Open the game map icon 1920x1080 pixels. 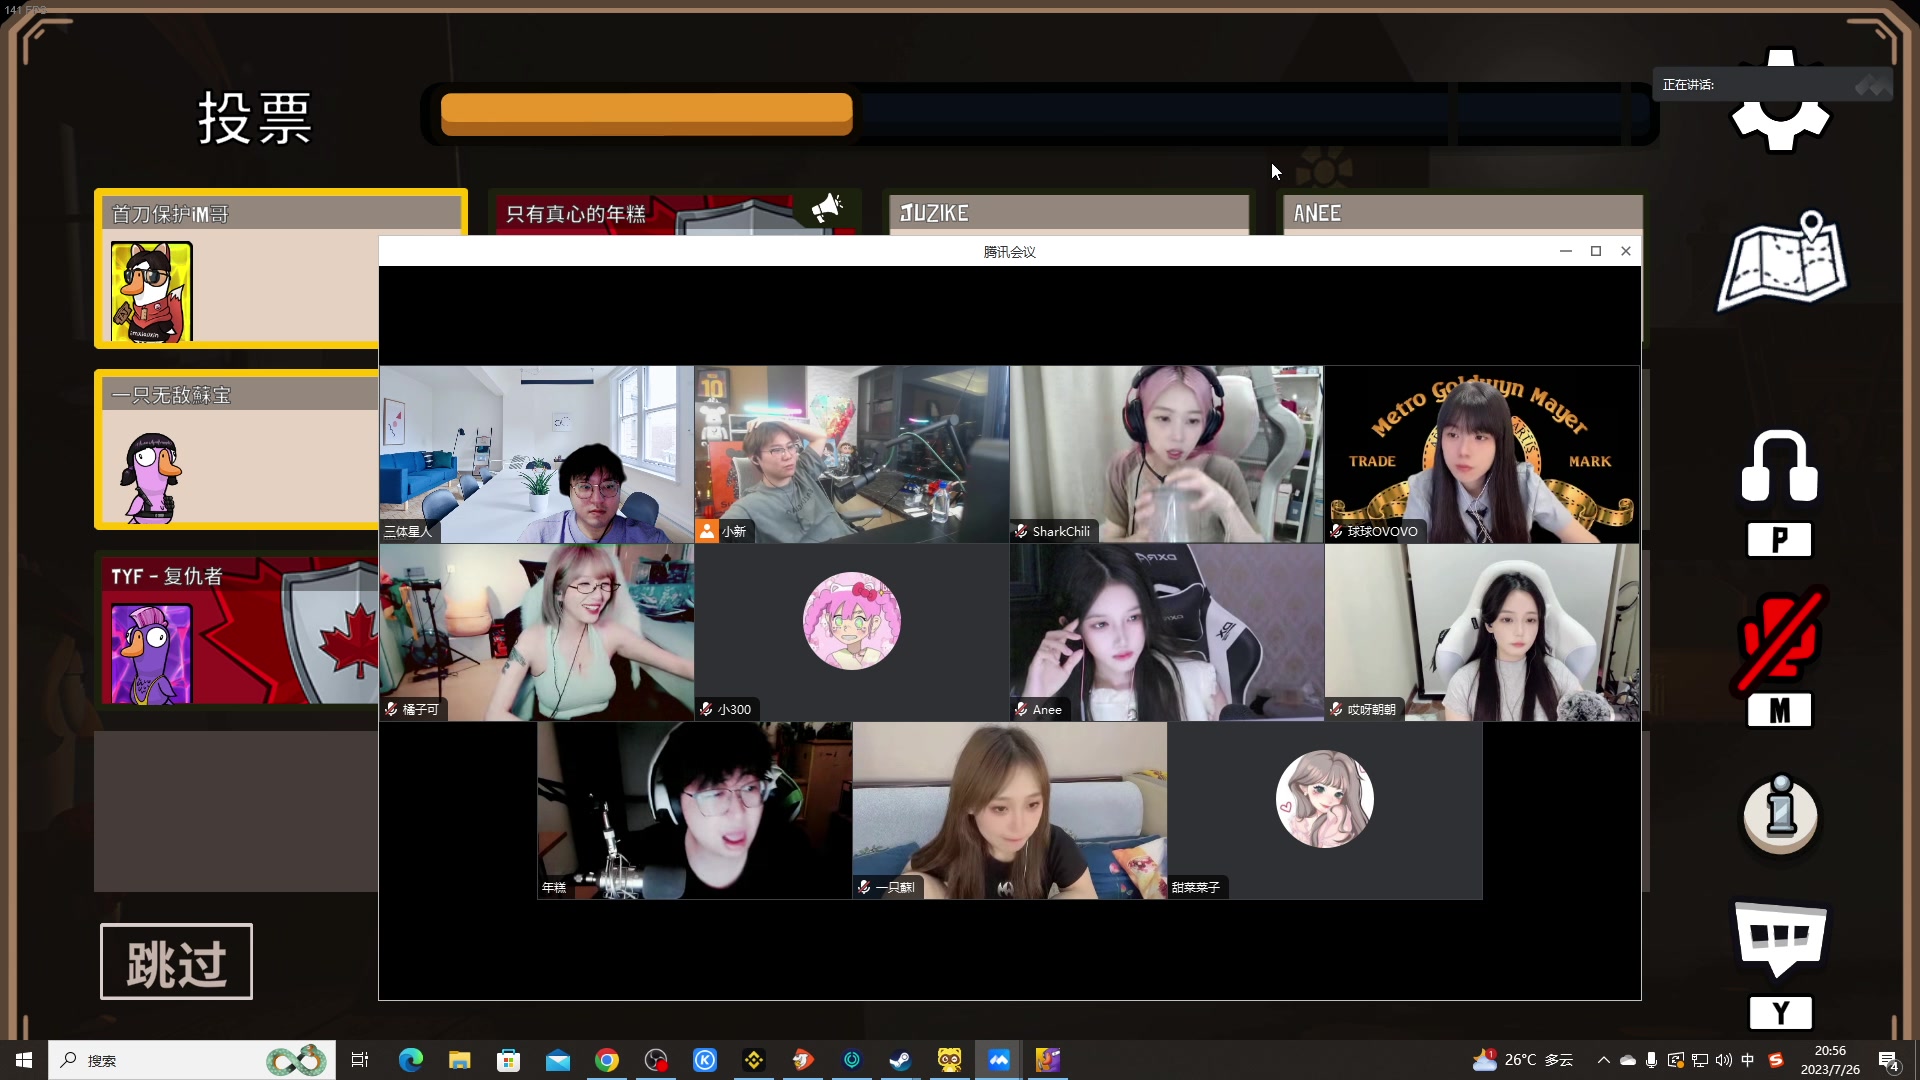[x=1782, y=261]
